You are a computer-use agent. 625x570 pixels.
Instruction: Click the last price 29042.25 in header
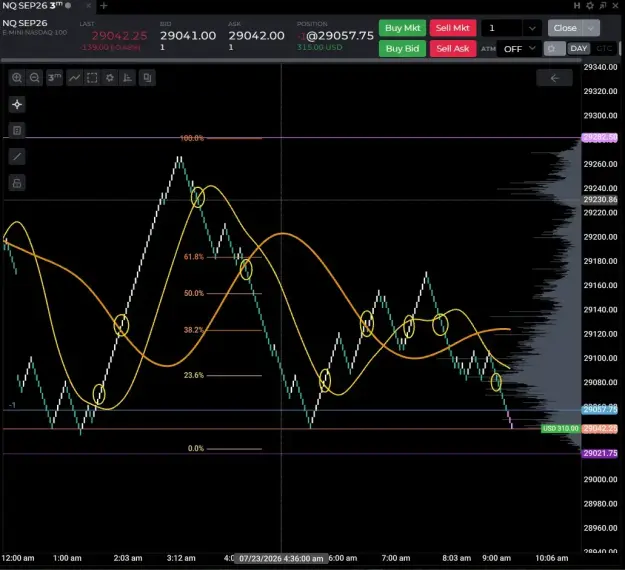coord(120,35)
